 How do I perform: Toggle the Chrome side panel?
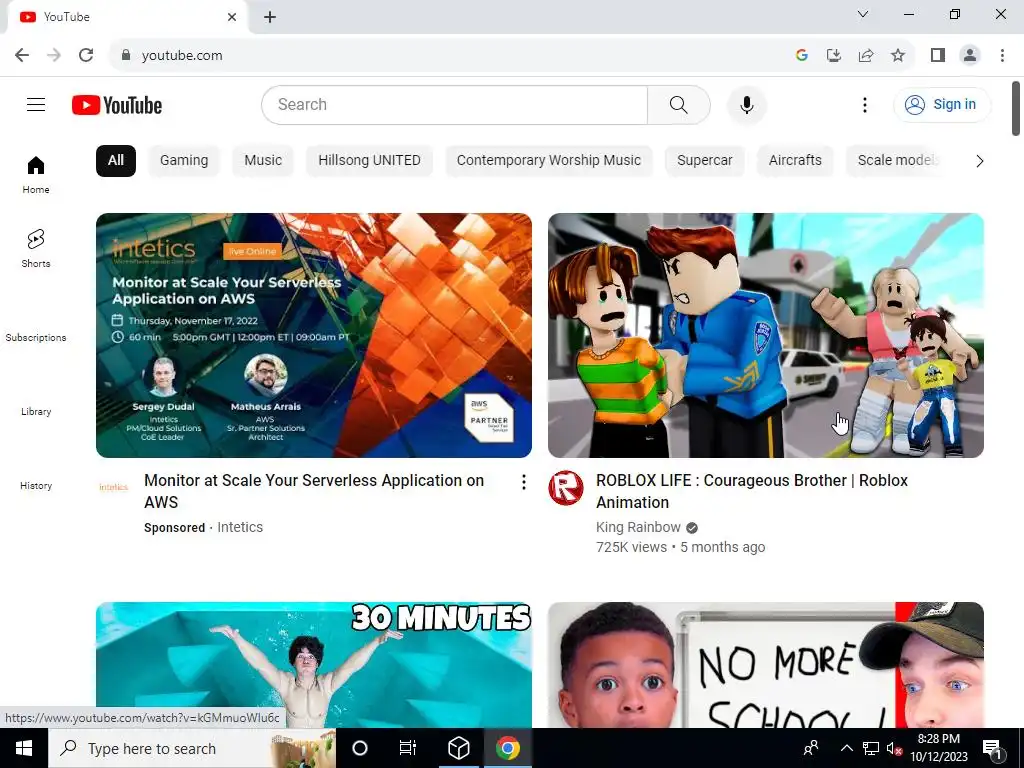click(938, 55)
